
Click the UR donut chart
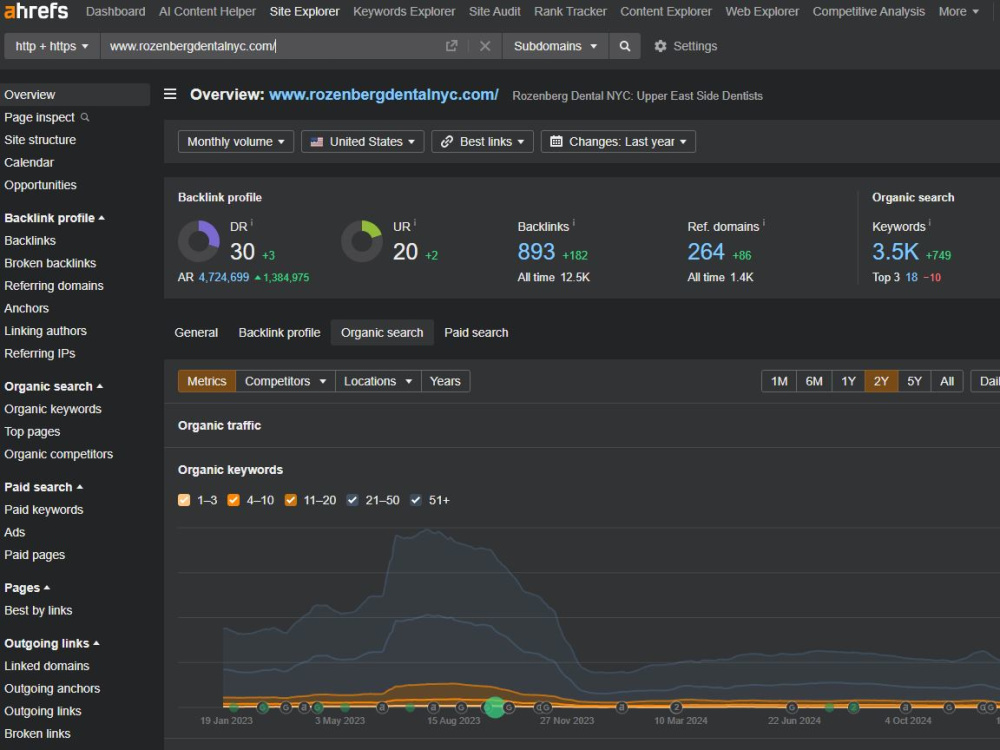[362, 241]
